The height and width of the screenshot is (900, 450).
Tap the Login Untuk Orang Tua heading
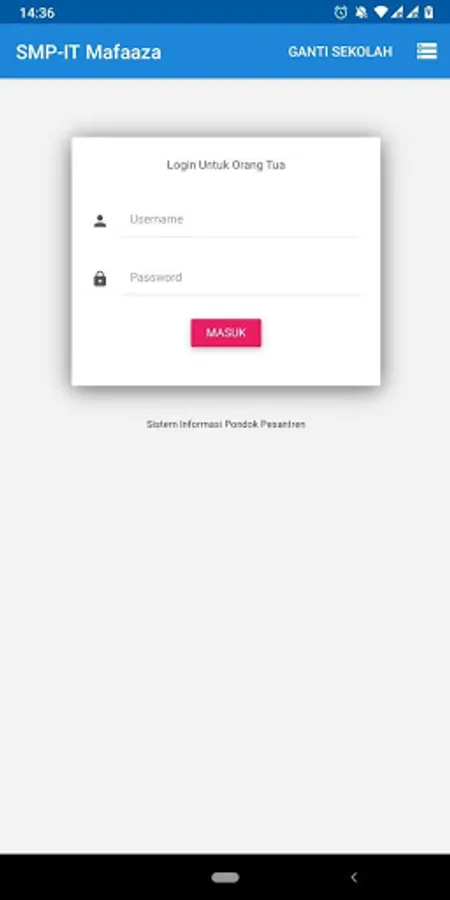pyautogui.click(x=226, y=165)
